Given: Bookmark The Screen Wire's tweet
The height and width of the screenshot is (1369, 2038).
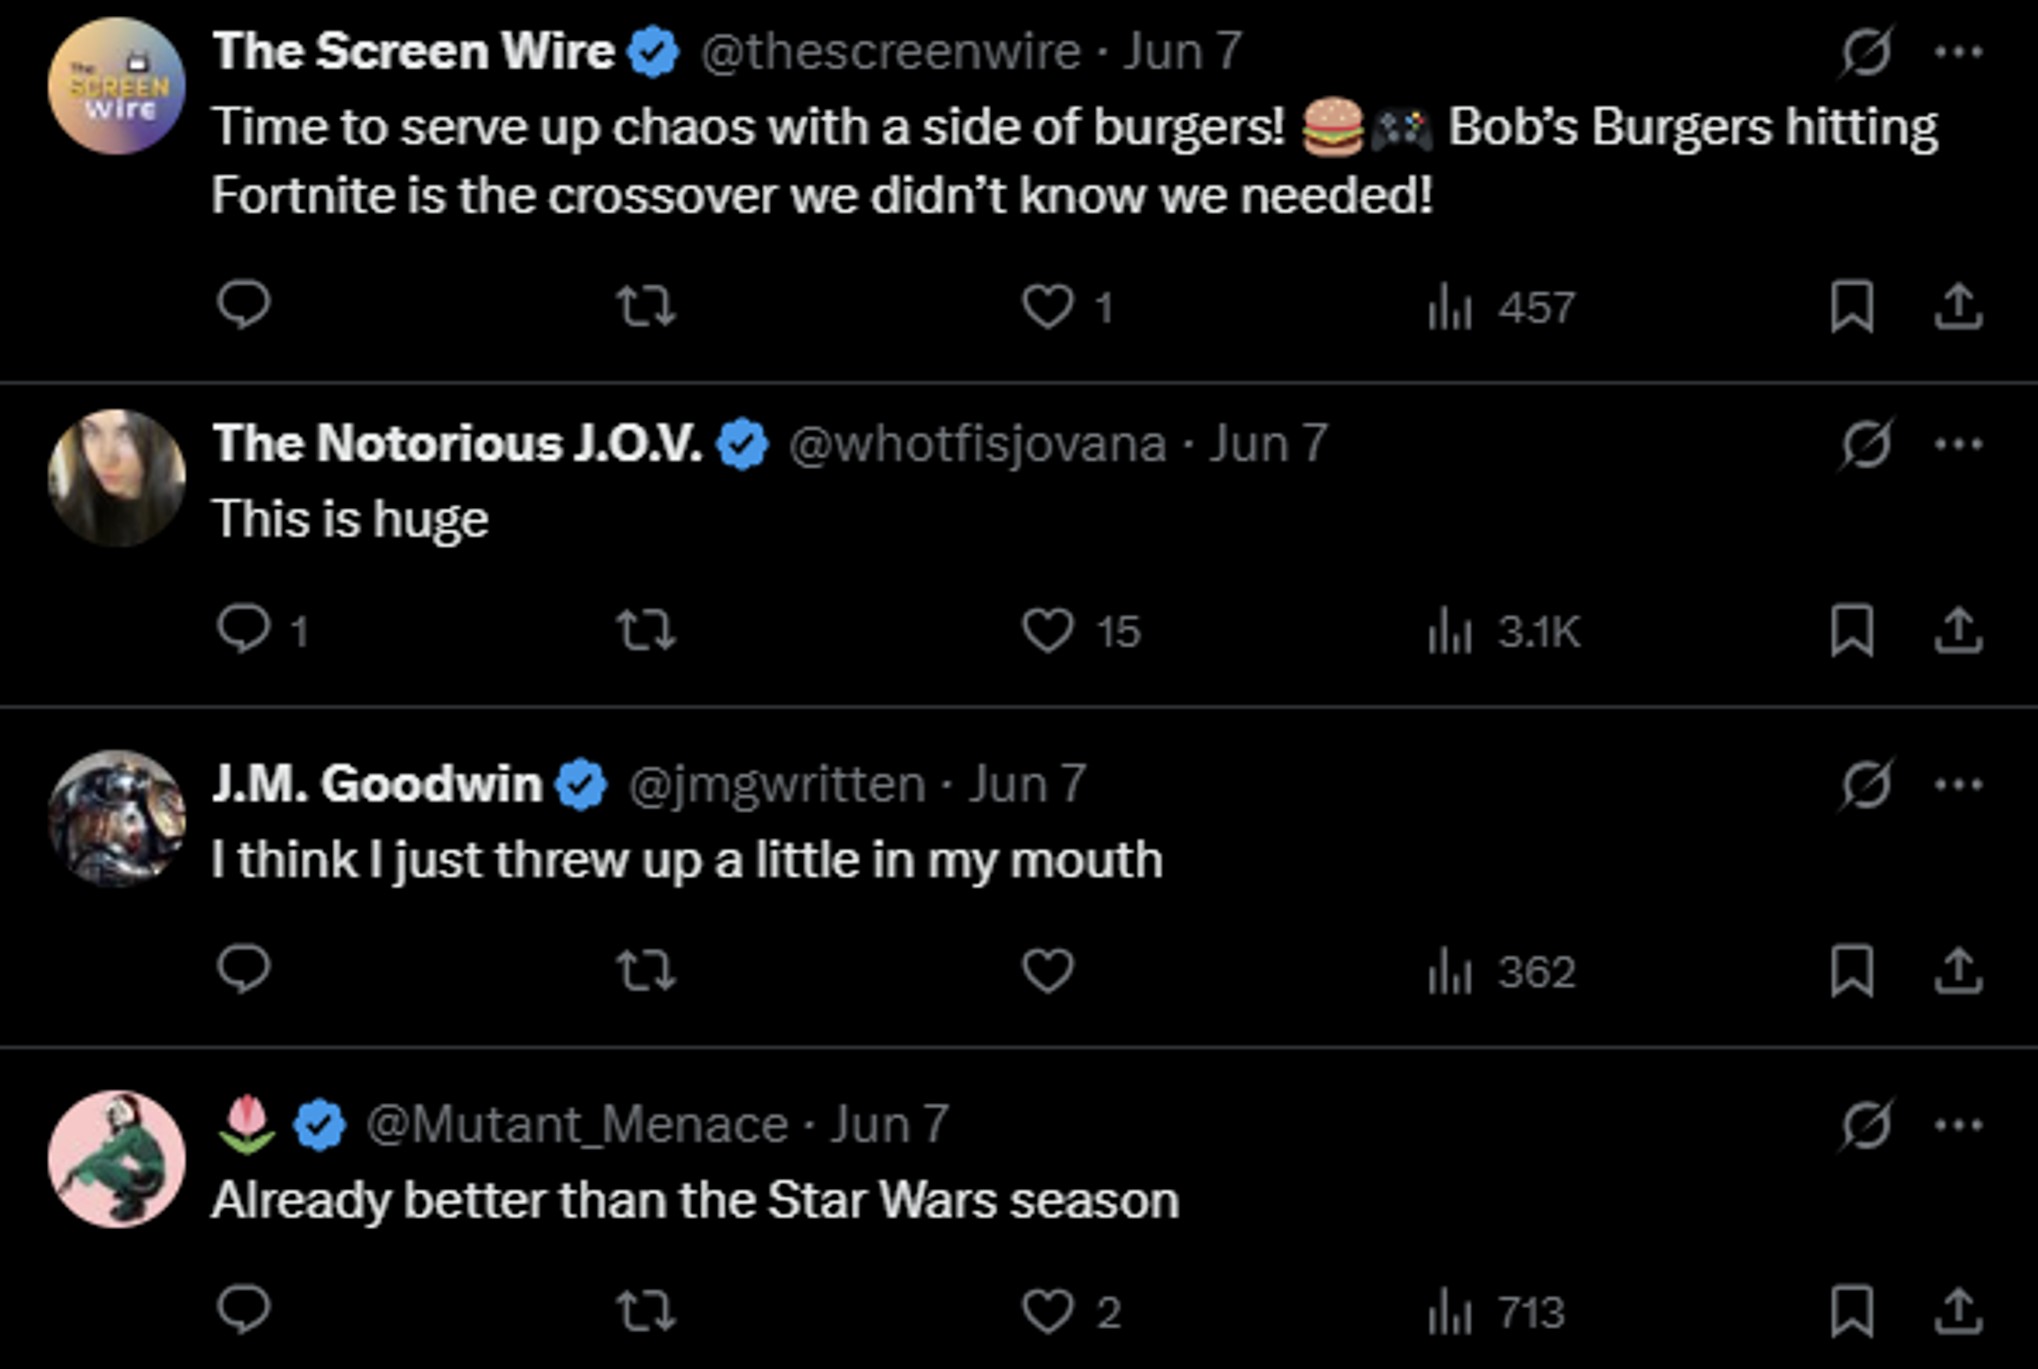Looking at the screenshot, I should tap(1851, 306).
